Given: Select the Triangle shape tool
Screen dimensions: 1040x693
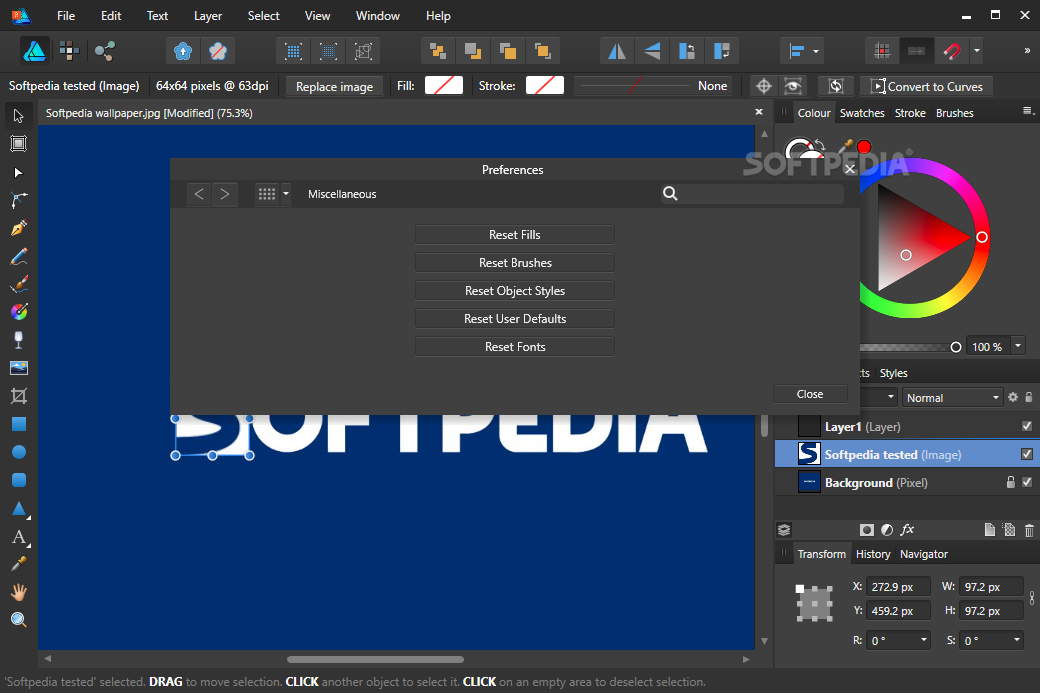Looking at the screenshot, I should tap(19, 509).
